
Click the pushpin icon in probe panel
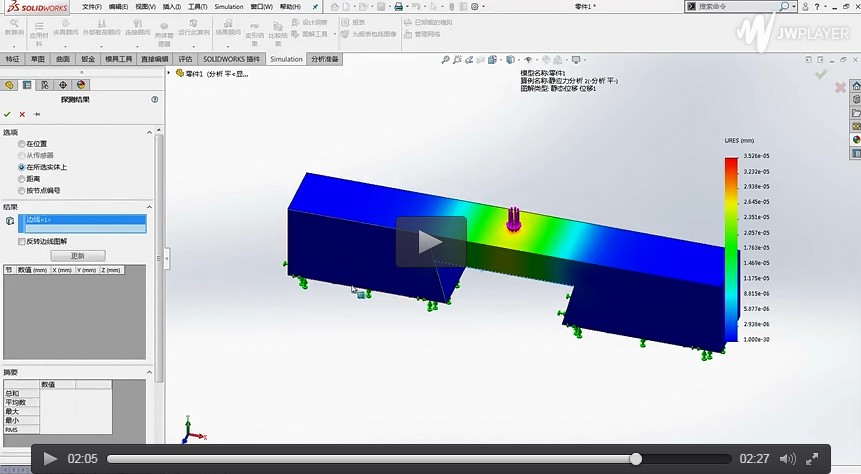(x=37, y=114)
